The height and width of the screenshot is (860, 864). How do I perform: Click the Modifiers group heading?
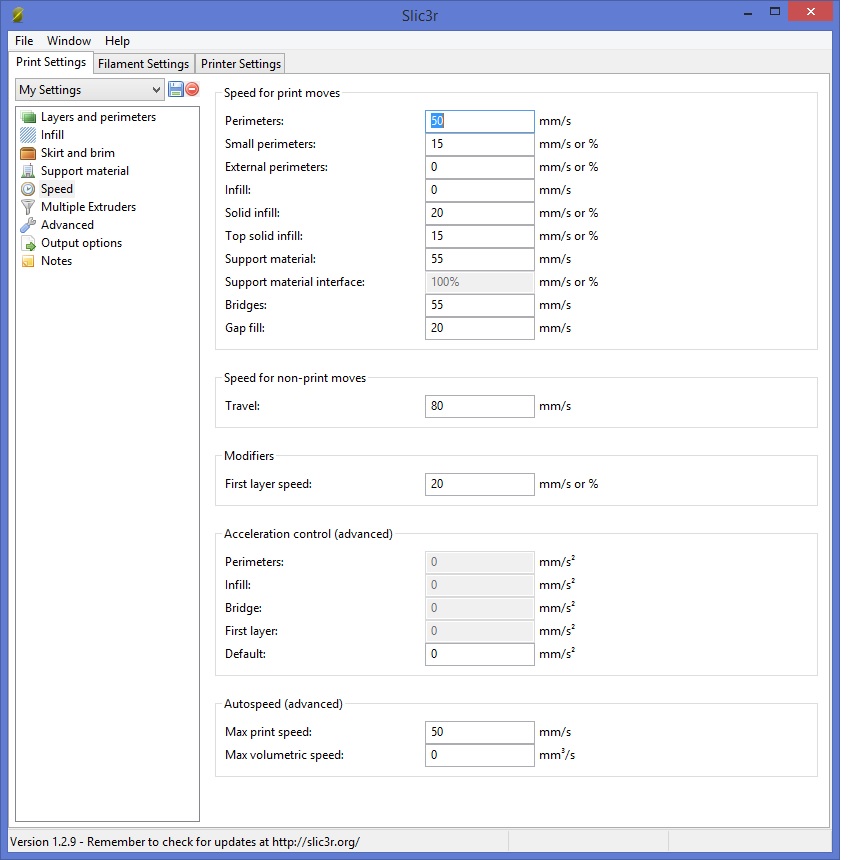tap(249, 456)
